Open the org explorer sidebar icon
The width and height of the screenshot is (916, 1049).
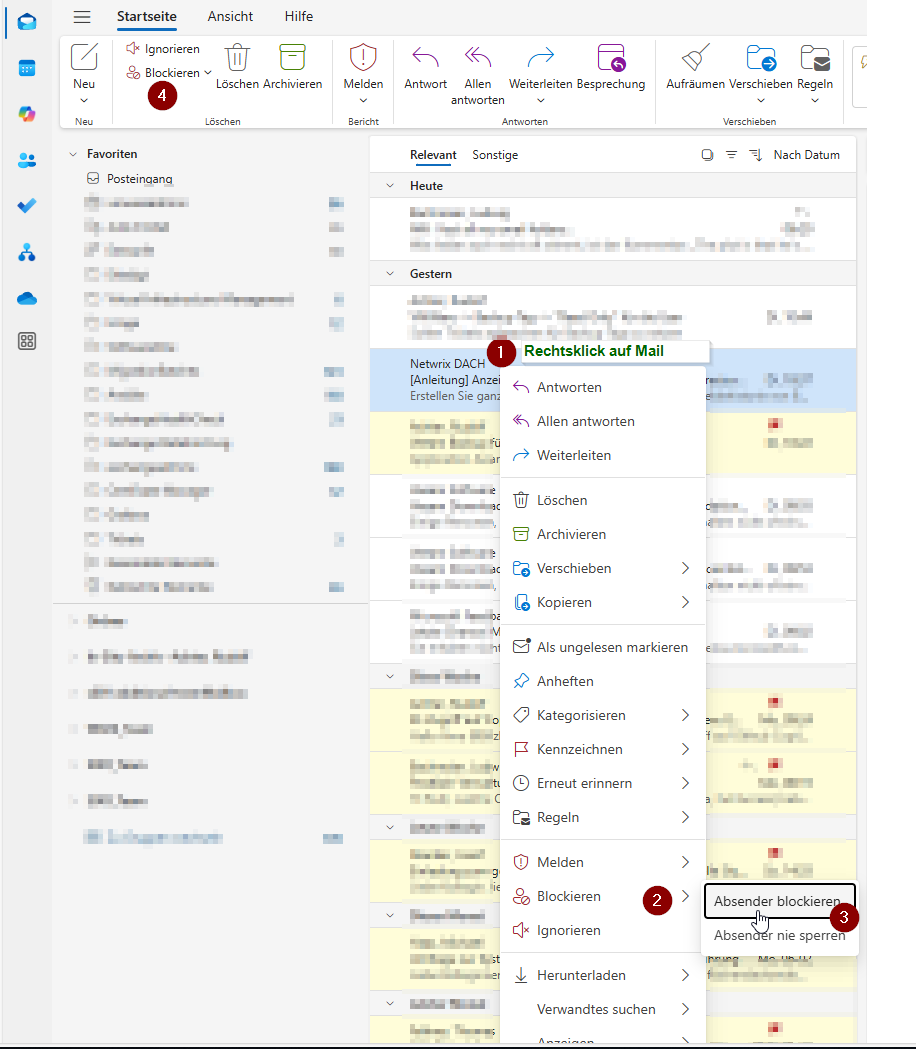click(x=27, y=252)
